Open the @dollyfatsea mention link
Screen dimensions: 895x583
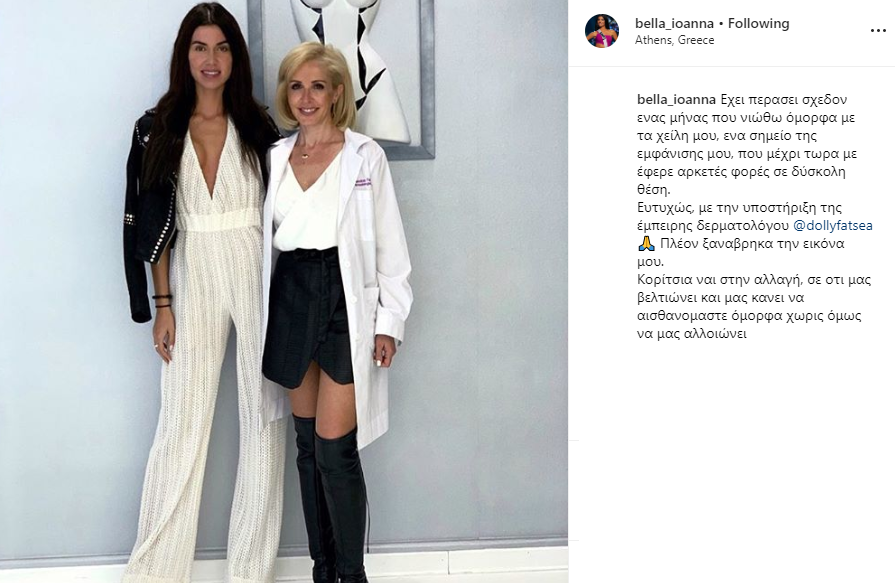coord(833,226)
